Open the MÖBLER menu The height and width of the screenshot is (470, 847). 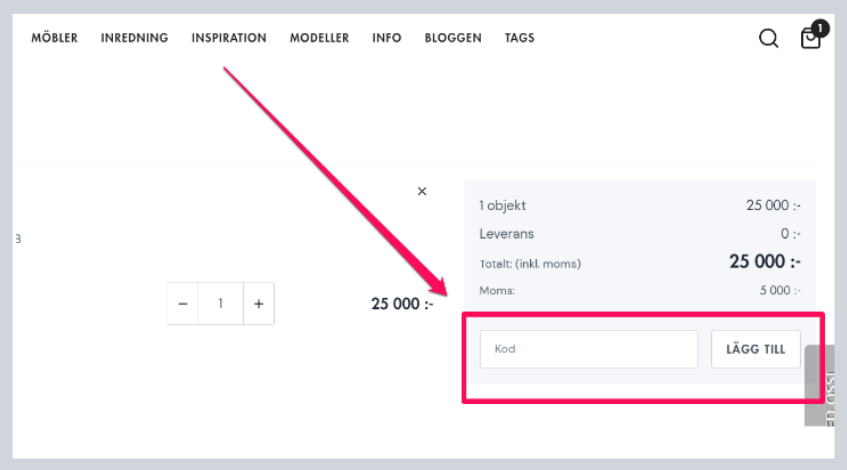pos(54,38)
